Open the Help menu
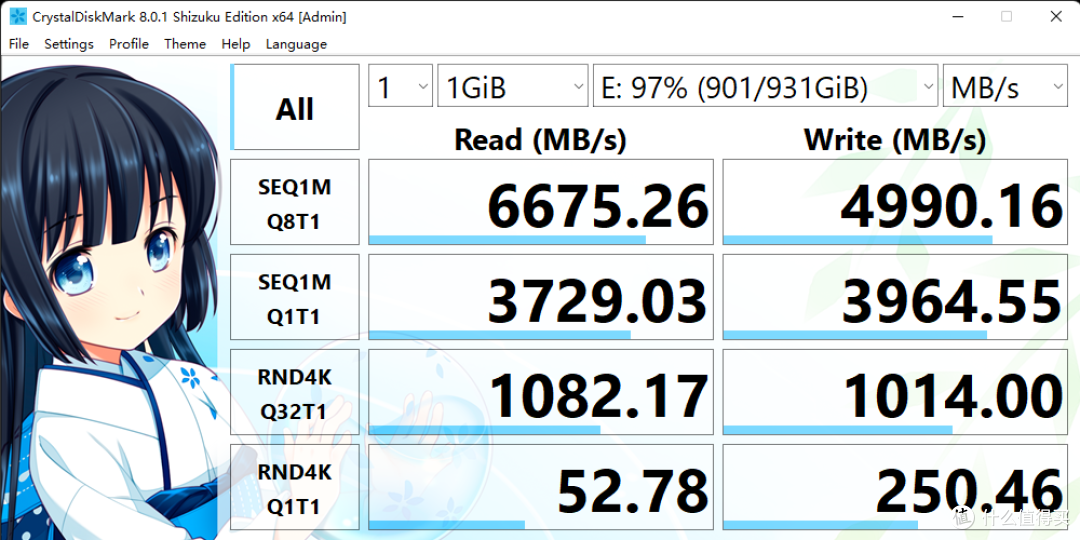The image size is (1080, 540). [236, 44]
